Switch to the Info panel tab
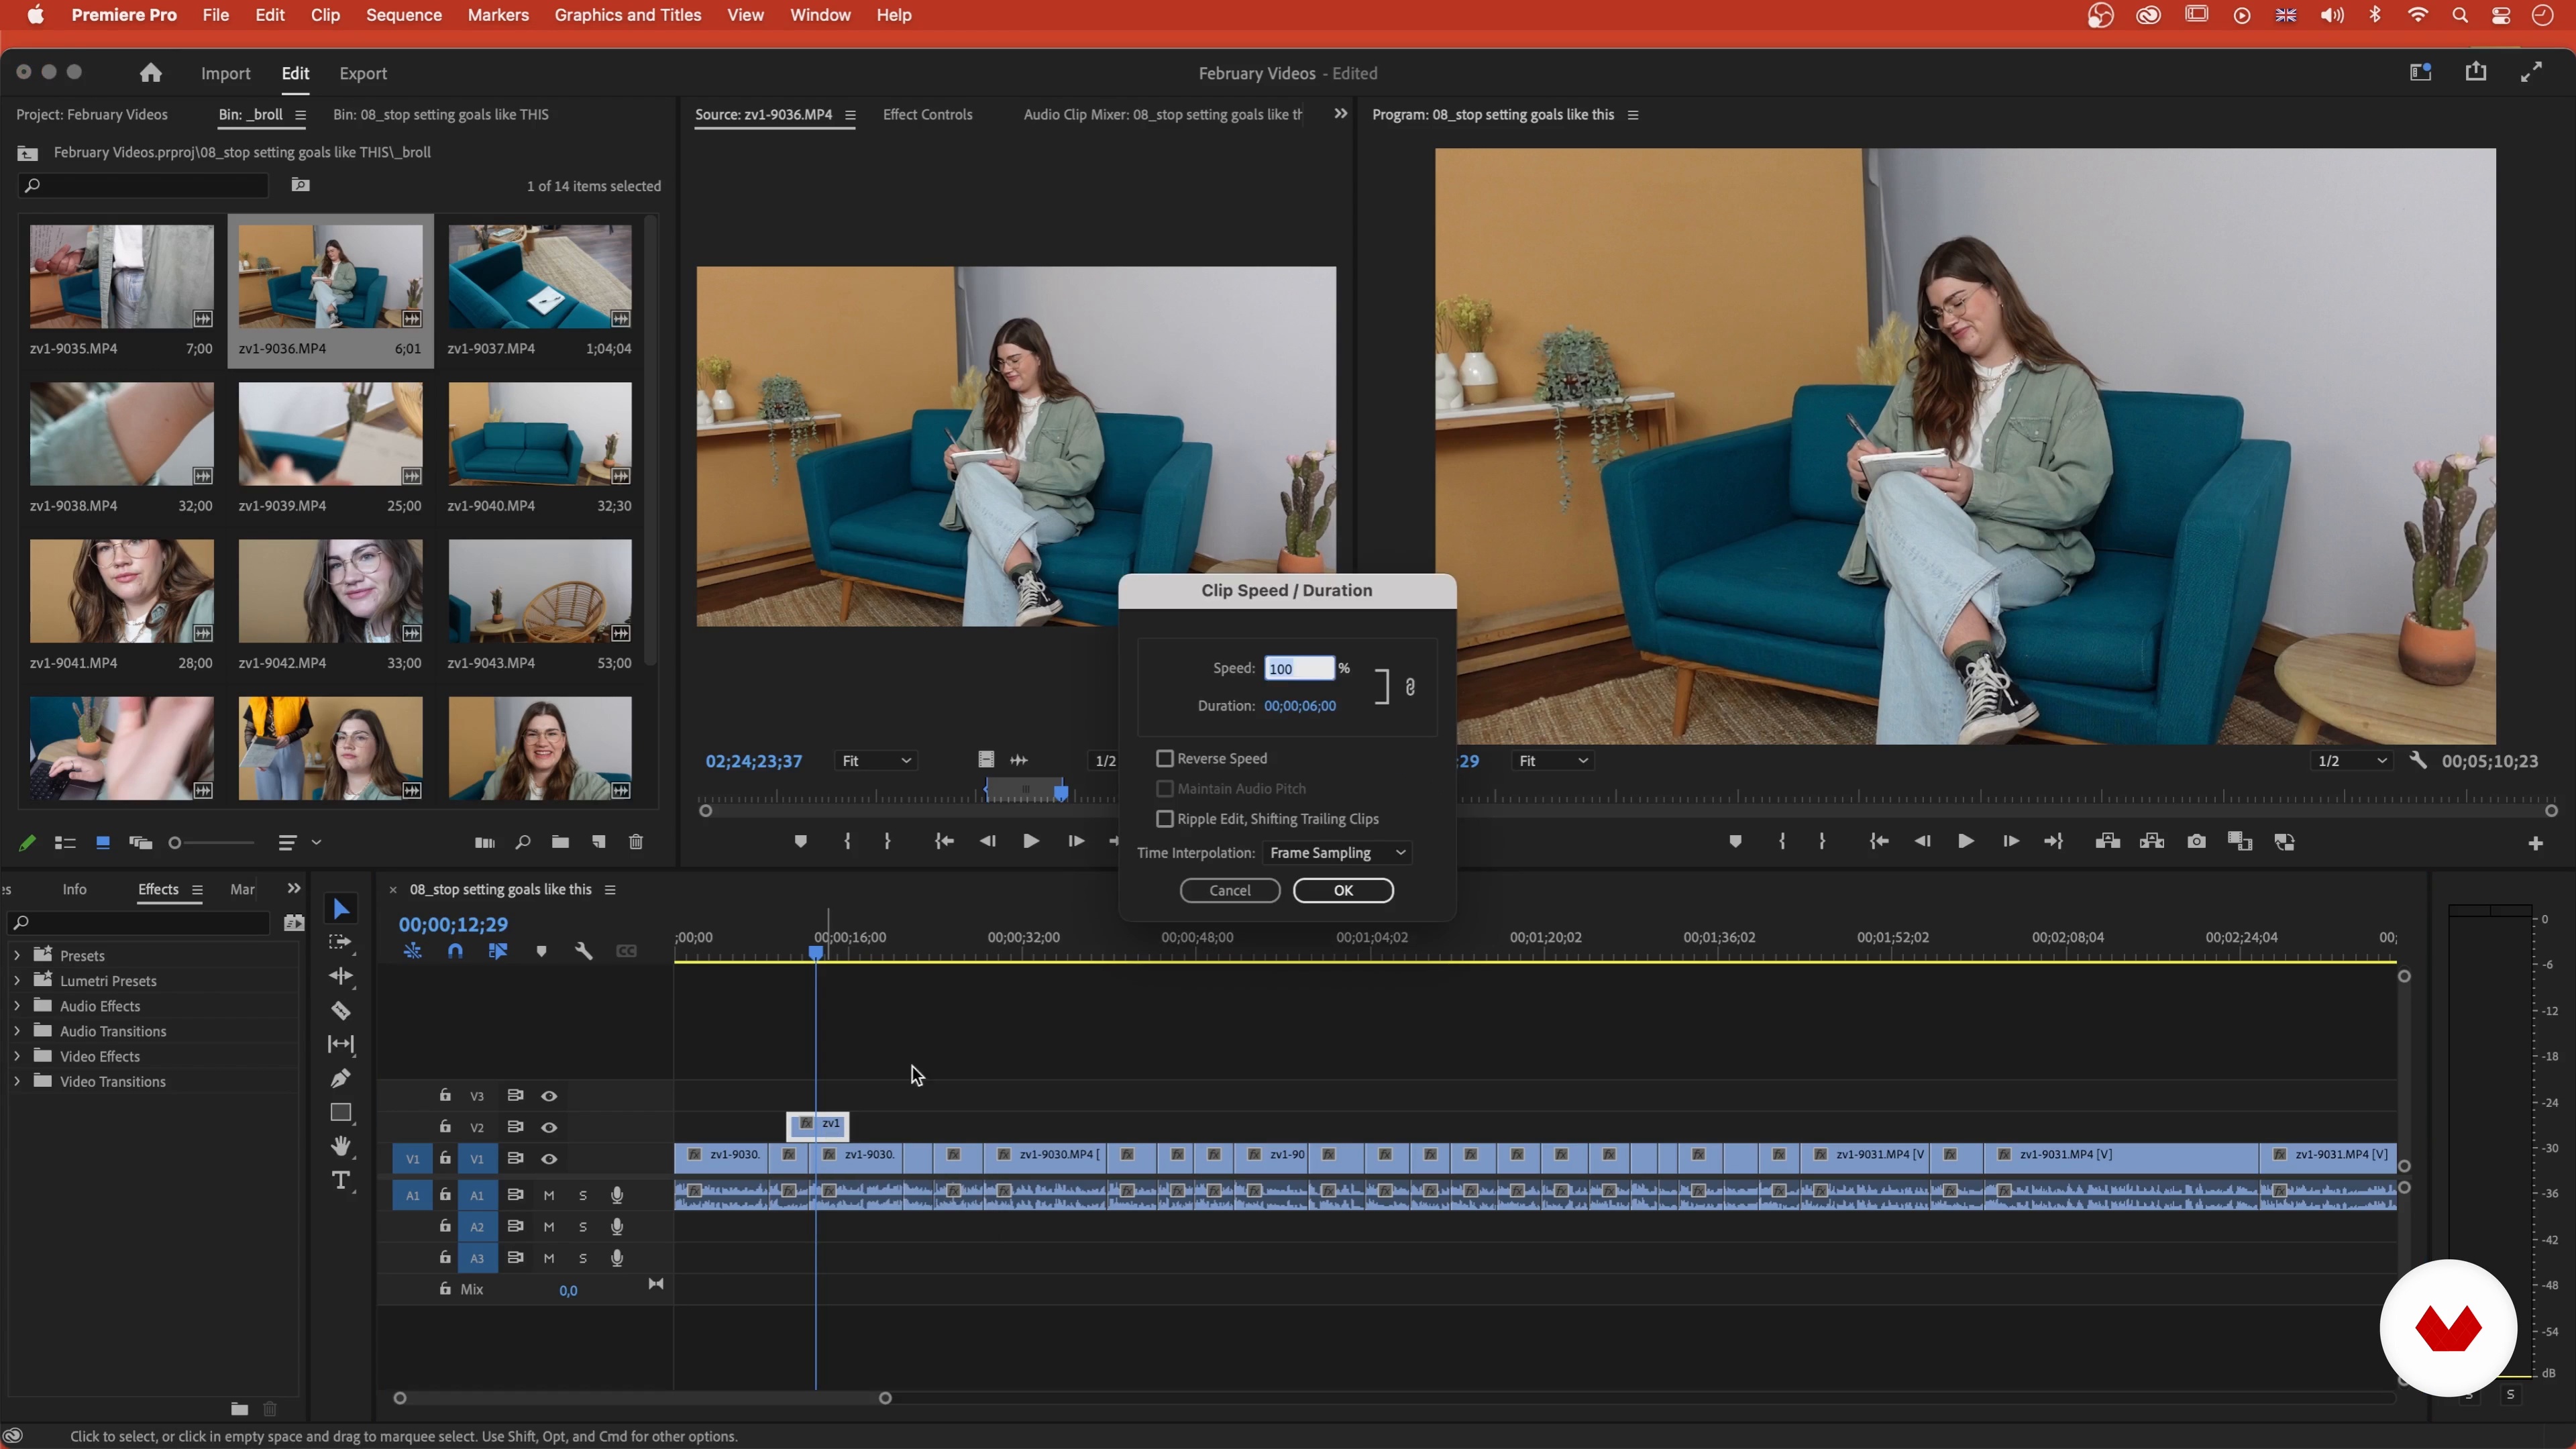This screenshot has height=1449, width=2576. [x=74, y=889]
